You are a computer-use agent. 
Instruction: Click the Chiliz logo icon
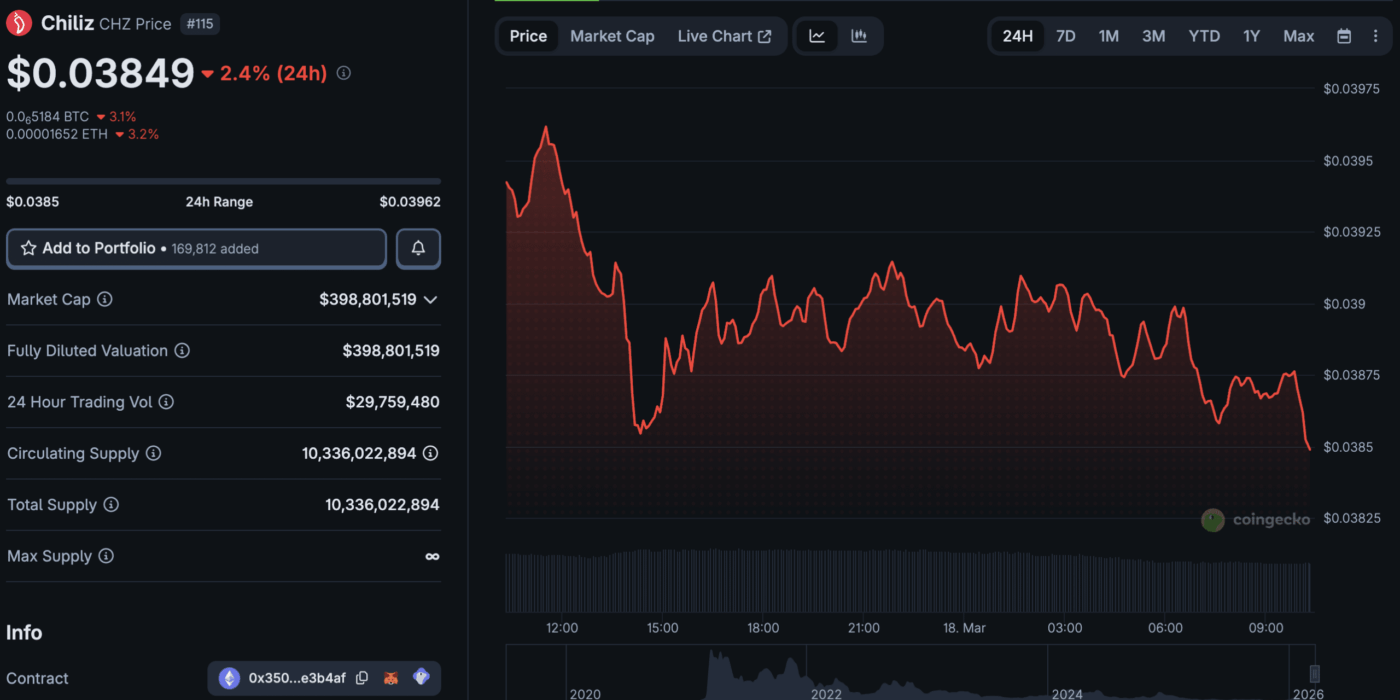pyautogui.click(x=19, y=23)
